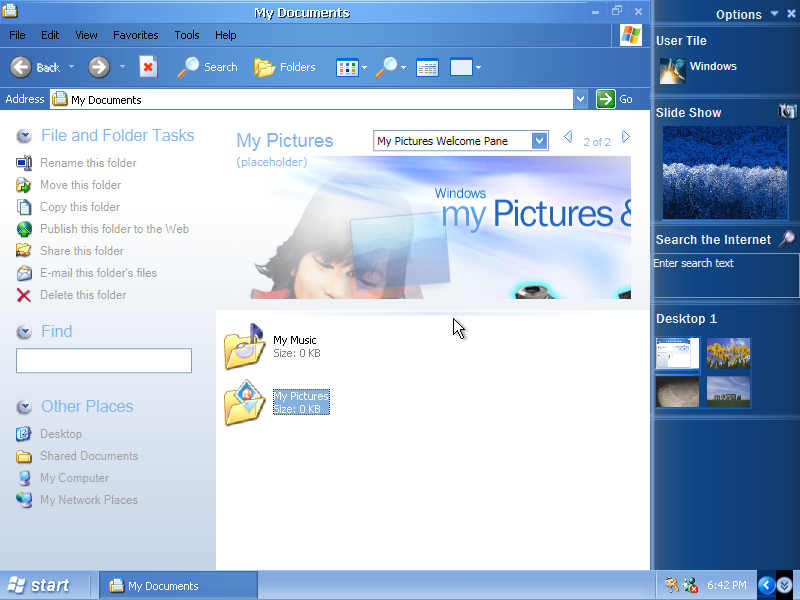
Task: Go to Desktop under Other Places
Action: tap(61, 434)
